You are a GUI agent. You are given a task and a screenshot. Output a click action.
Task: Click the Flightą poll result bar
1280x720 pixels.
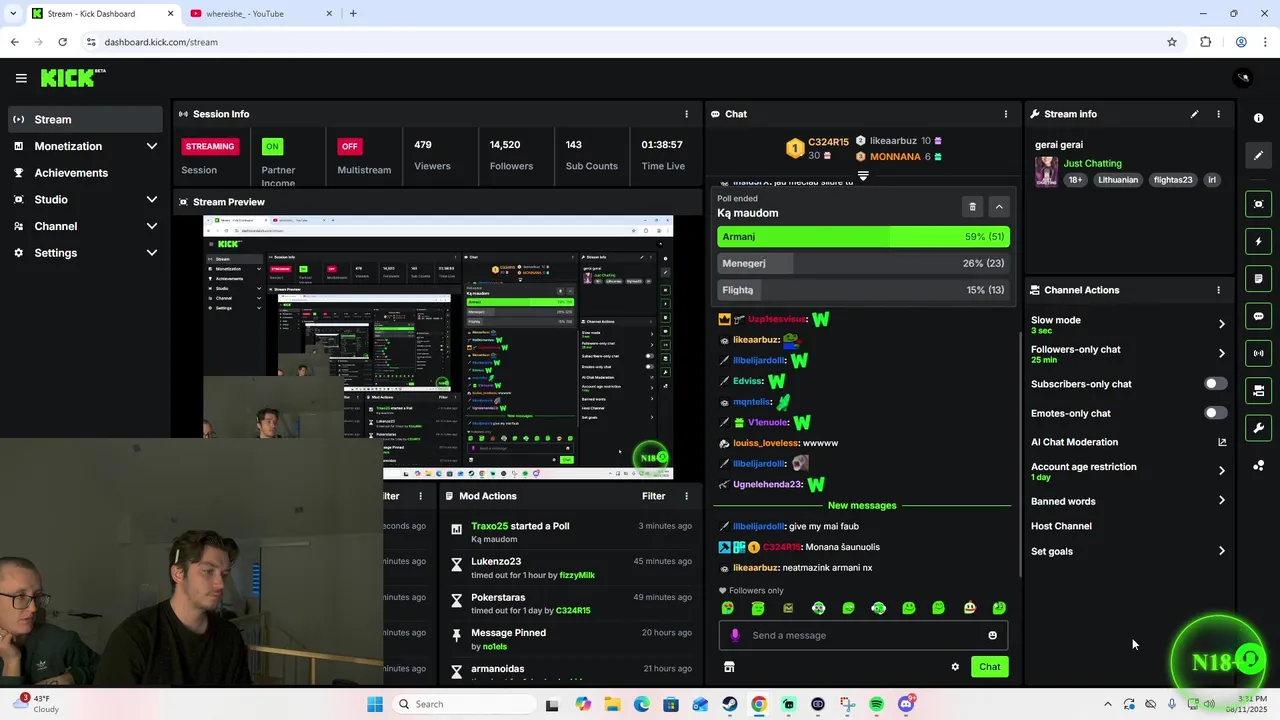pos(863,290)
